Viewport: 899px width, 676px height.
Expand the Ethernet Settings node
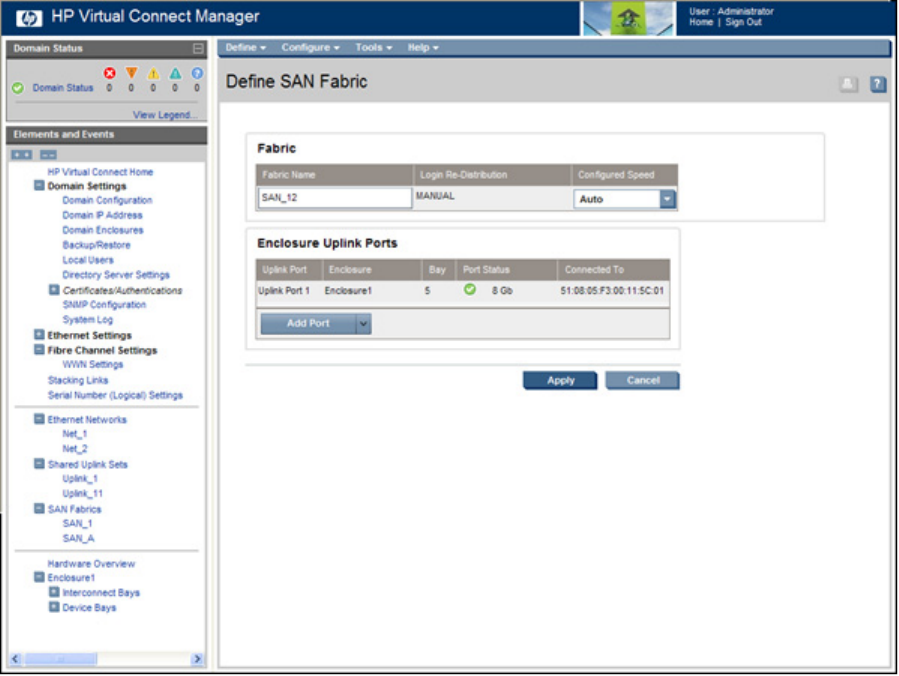click(x=39, y=334)
